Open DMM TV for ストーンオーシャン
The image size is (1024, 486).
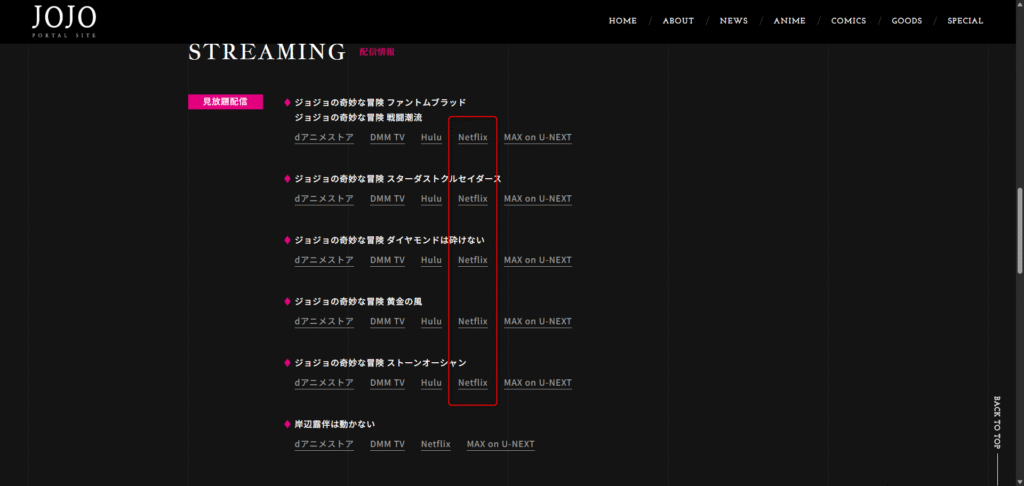387,383
